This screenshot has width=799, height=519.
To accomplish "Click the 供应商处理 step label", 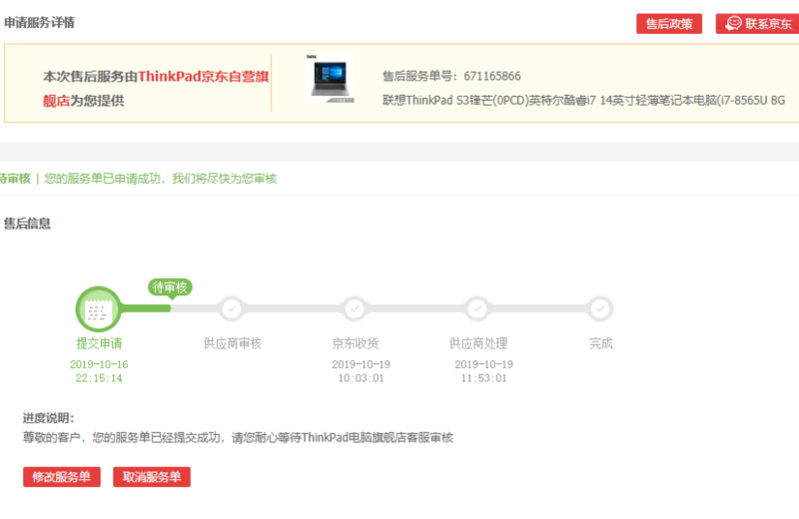I will [478, 344].
